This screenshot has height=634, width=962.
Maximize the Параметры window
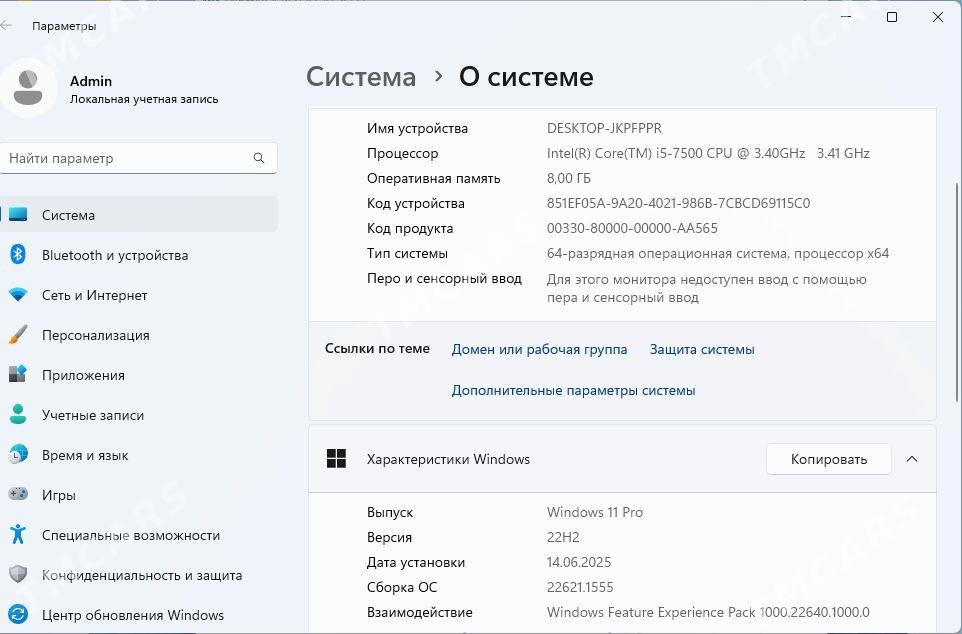[x=892, y=17]
